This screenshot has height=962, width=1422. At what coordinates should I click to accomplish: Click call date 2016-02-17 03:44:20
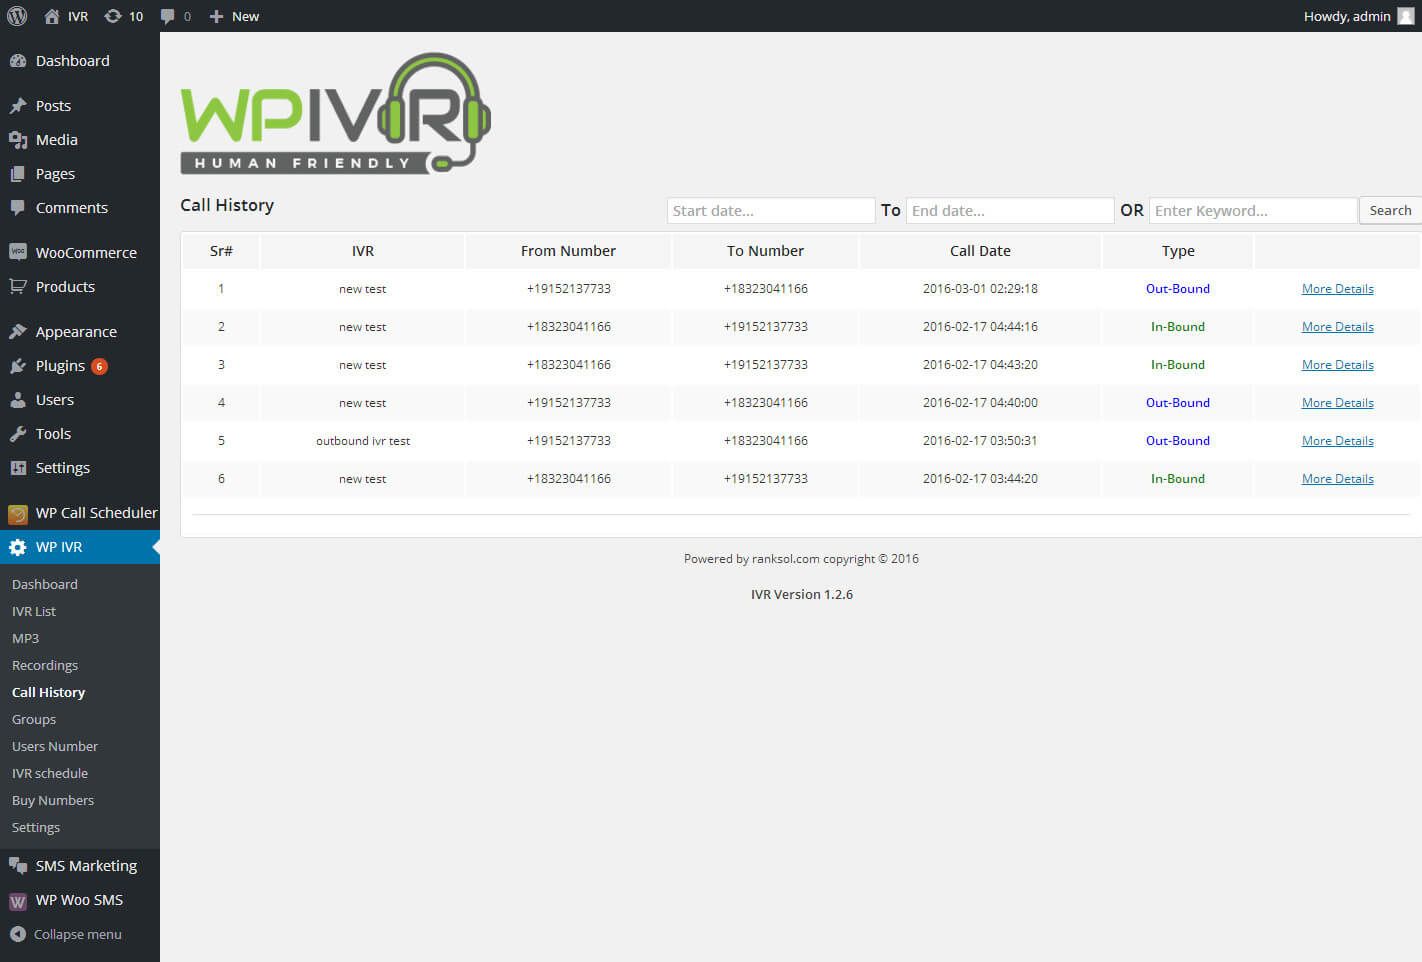point(980,479)
